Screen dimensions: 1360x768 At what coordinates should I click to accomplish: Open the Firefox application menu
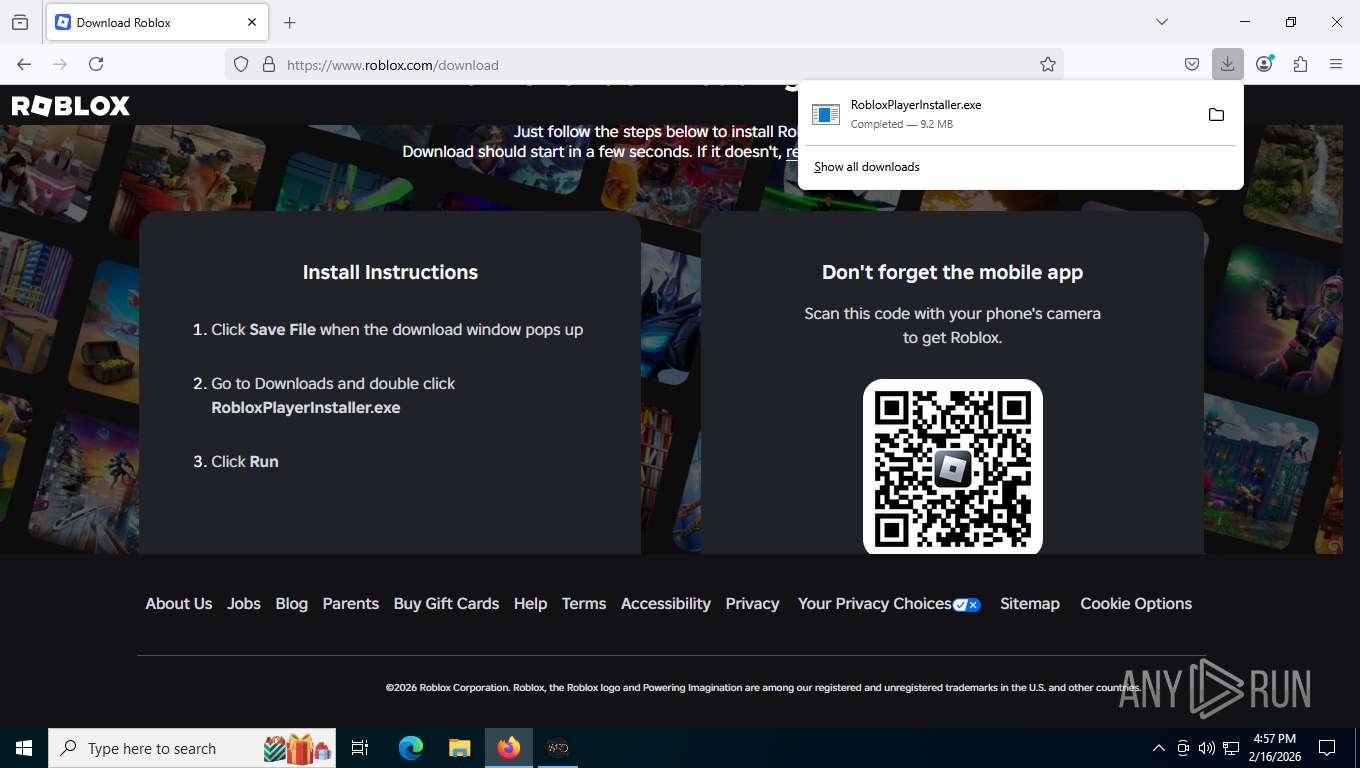[x=1336, y=64]
